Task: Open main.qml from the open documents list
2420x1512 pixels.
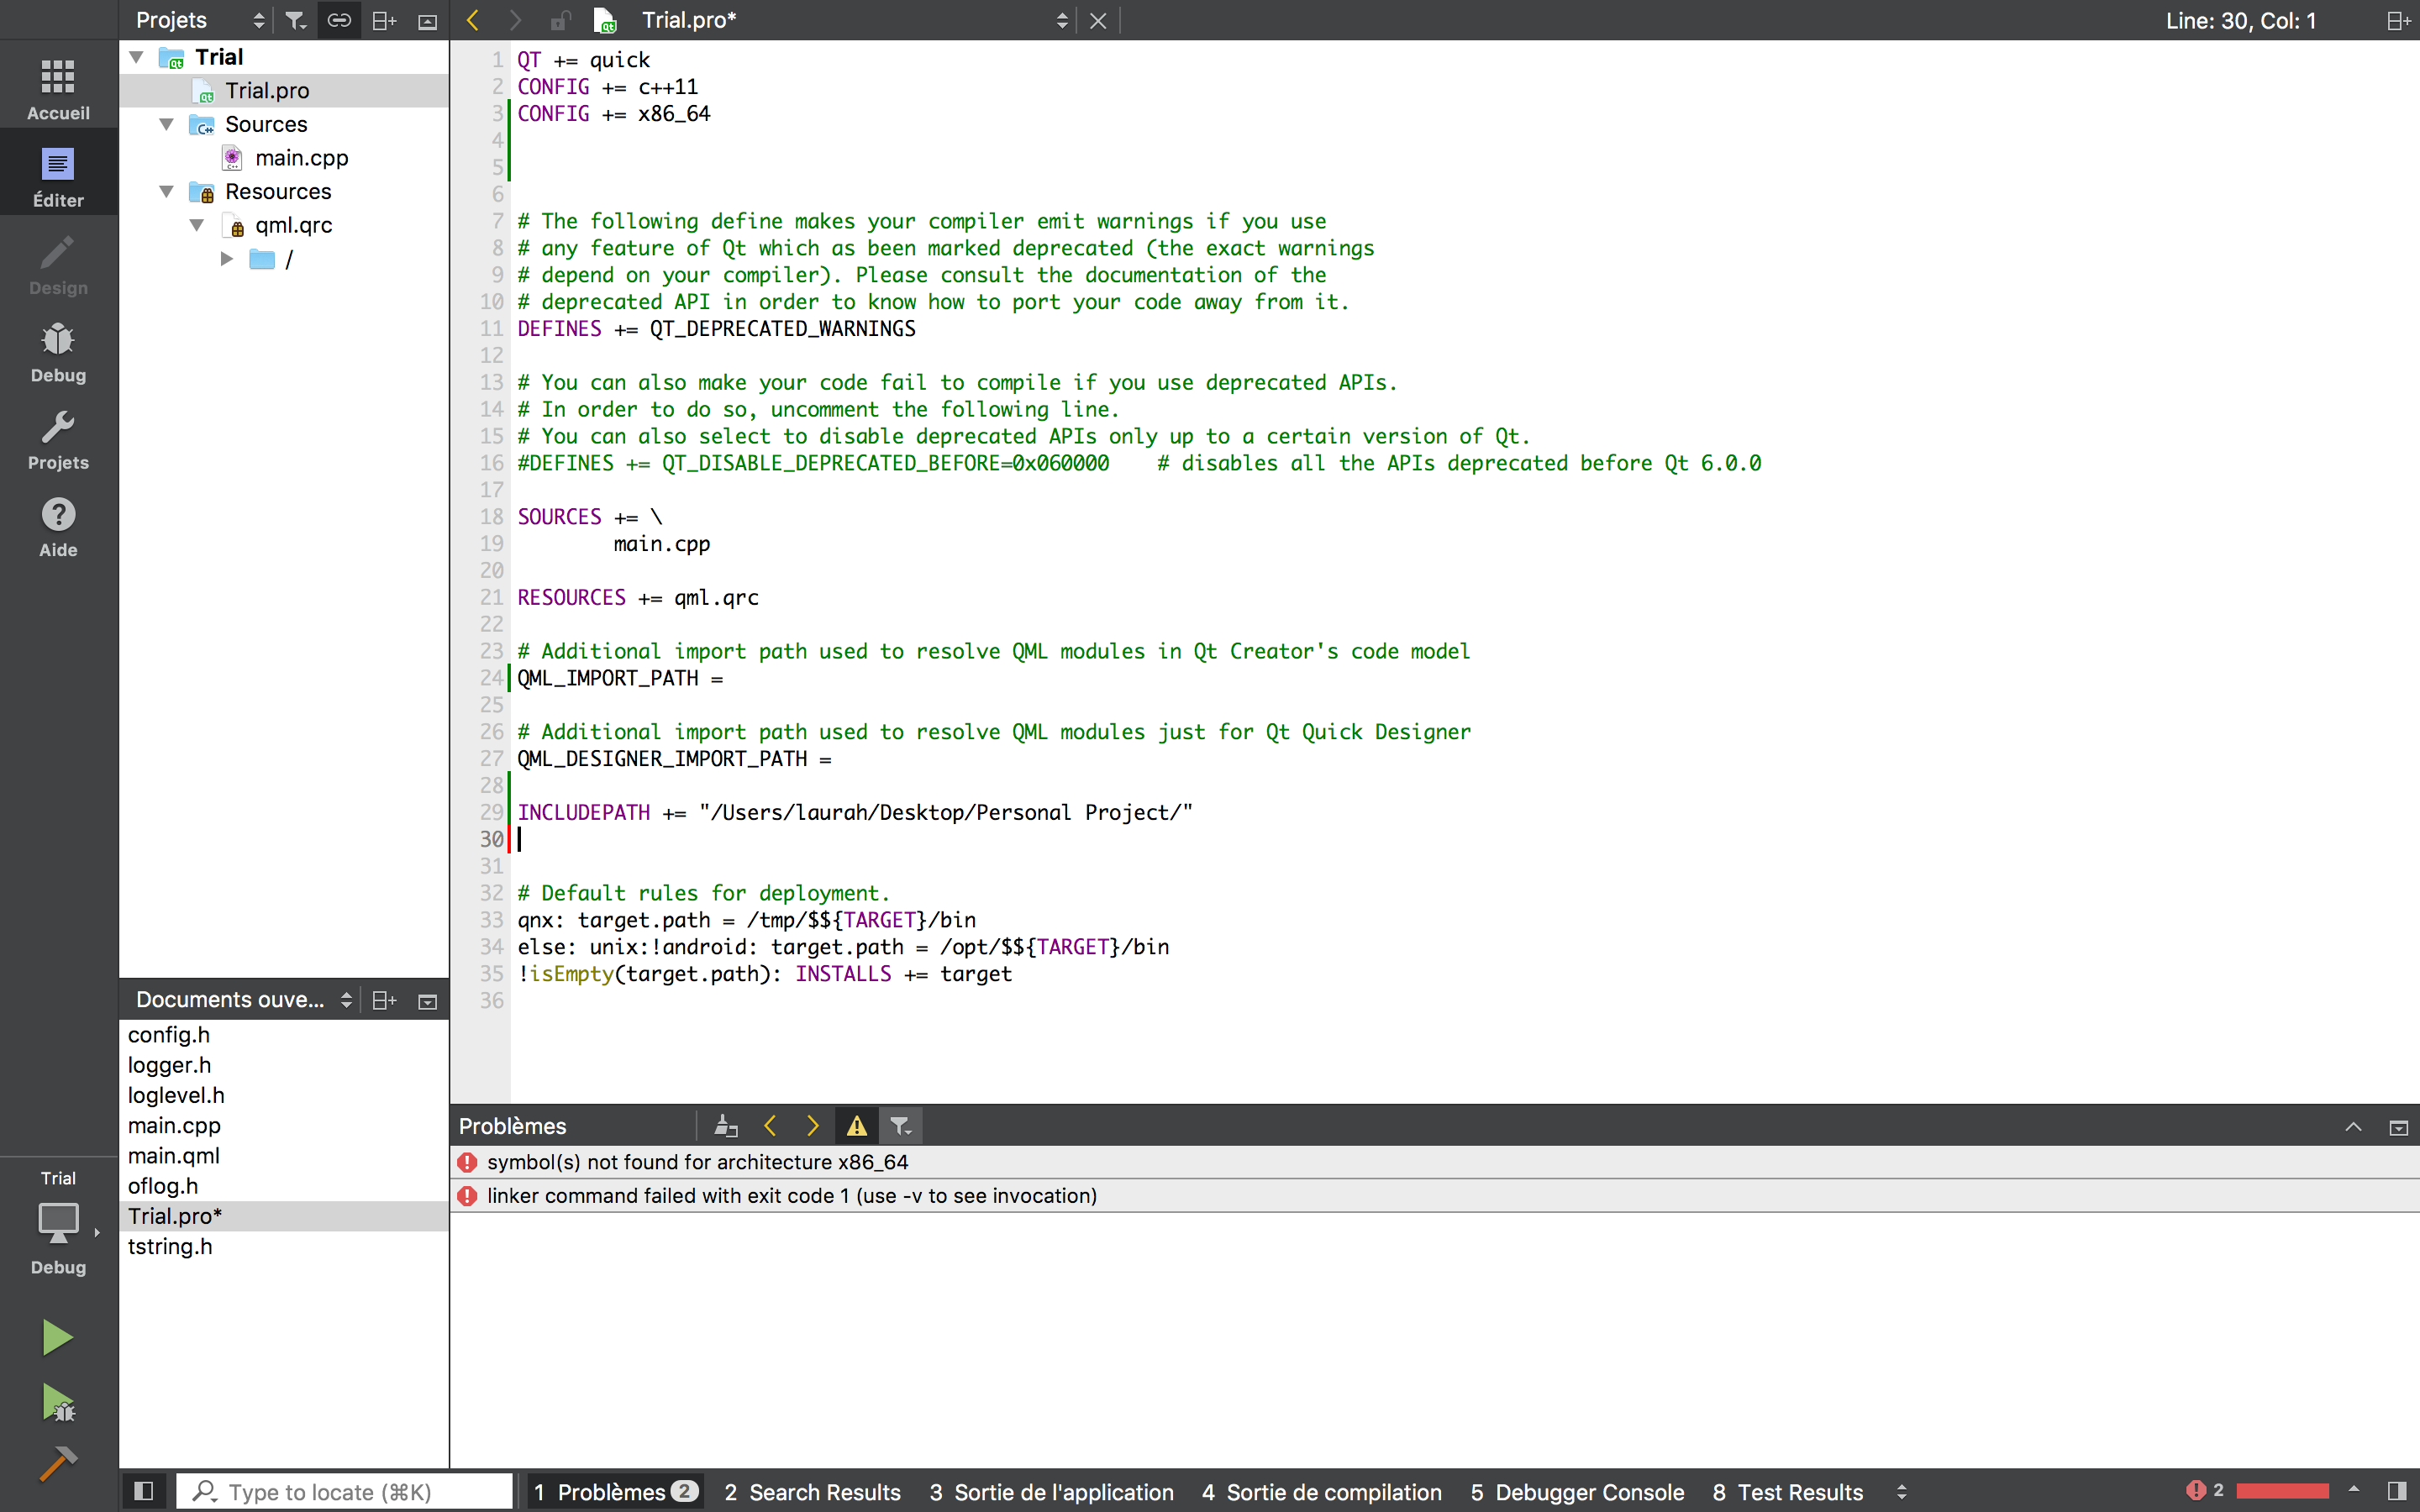Action: point(174,1155)
